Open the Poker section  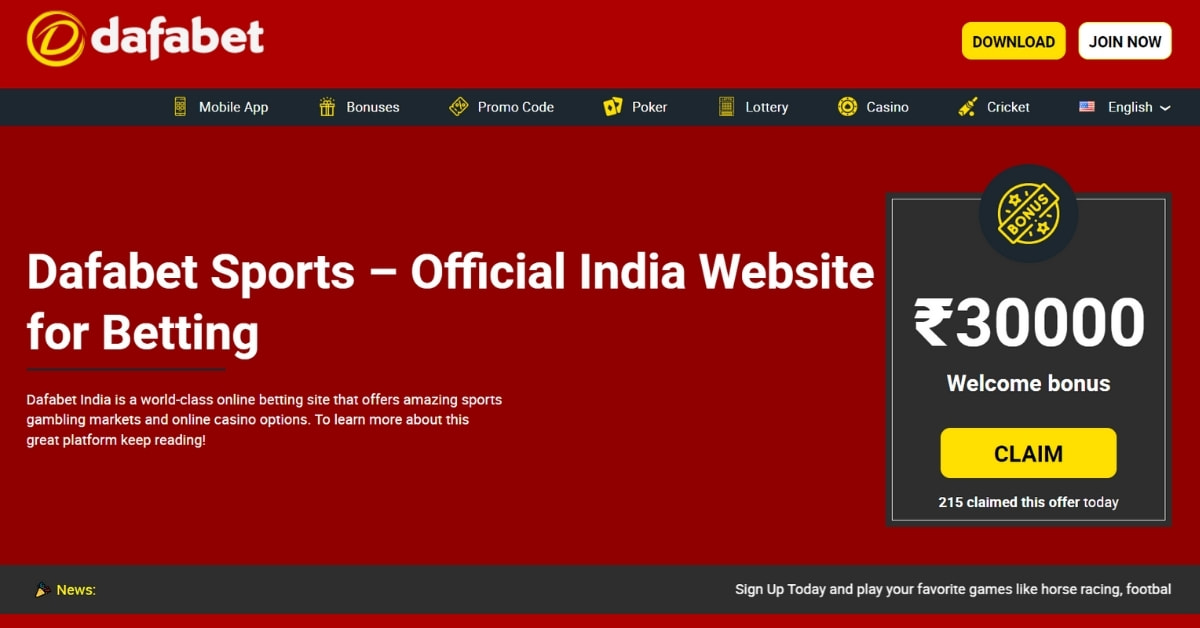click(635, 107)
